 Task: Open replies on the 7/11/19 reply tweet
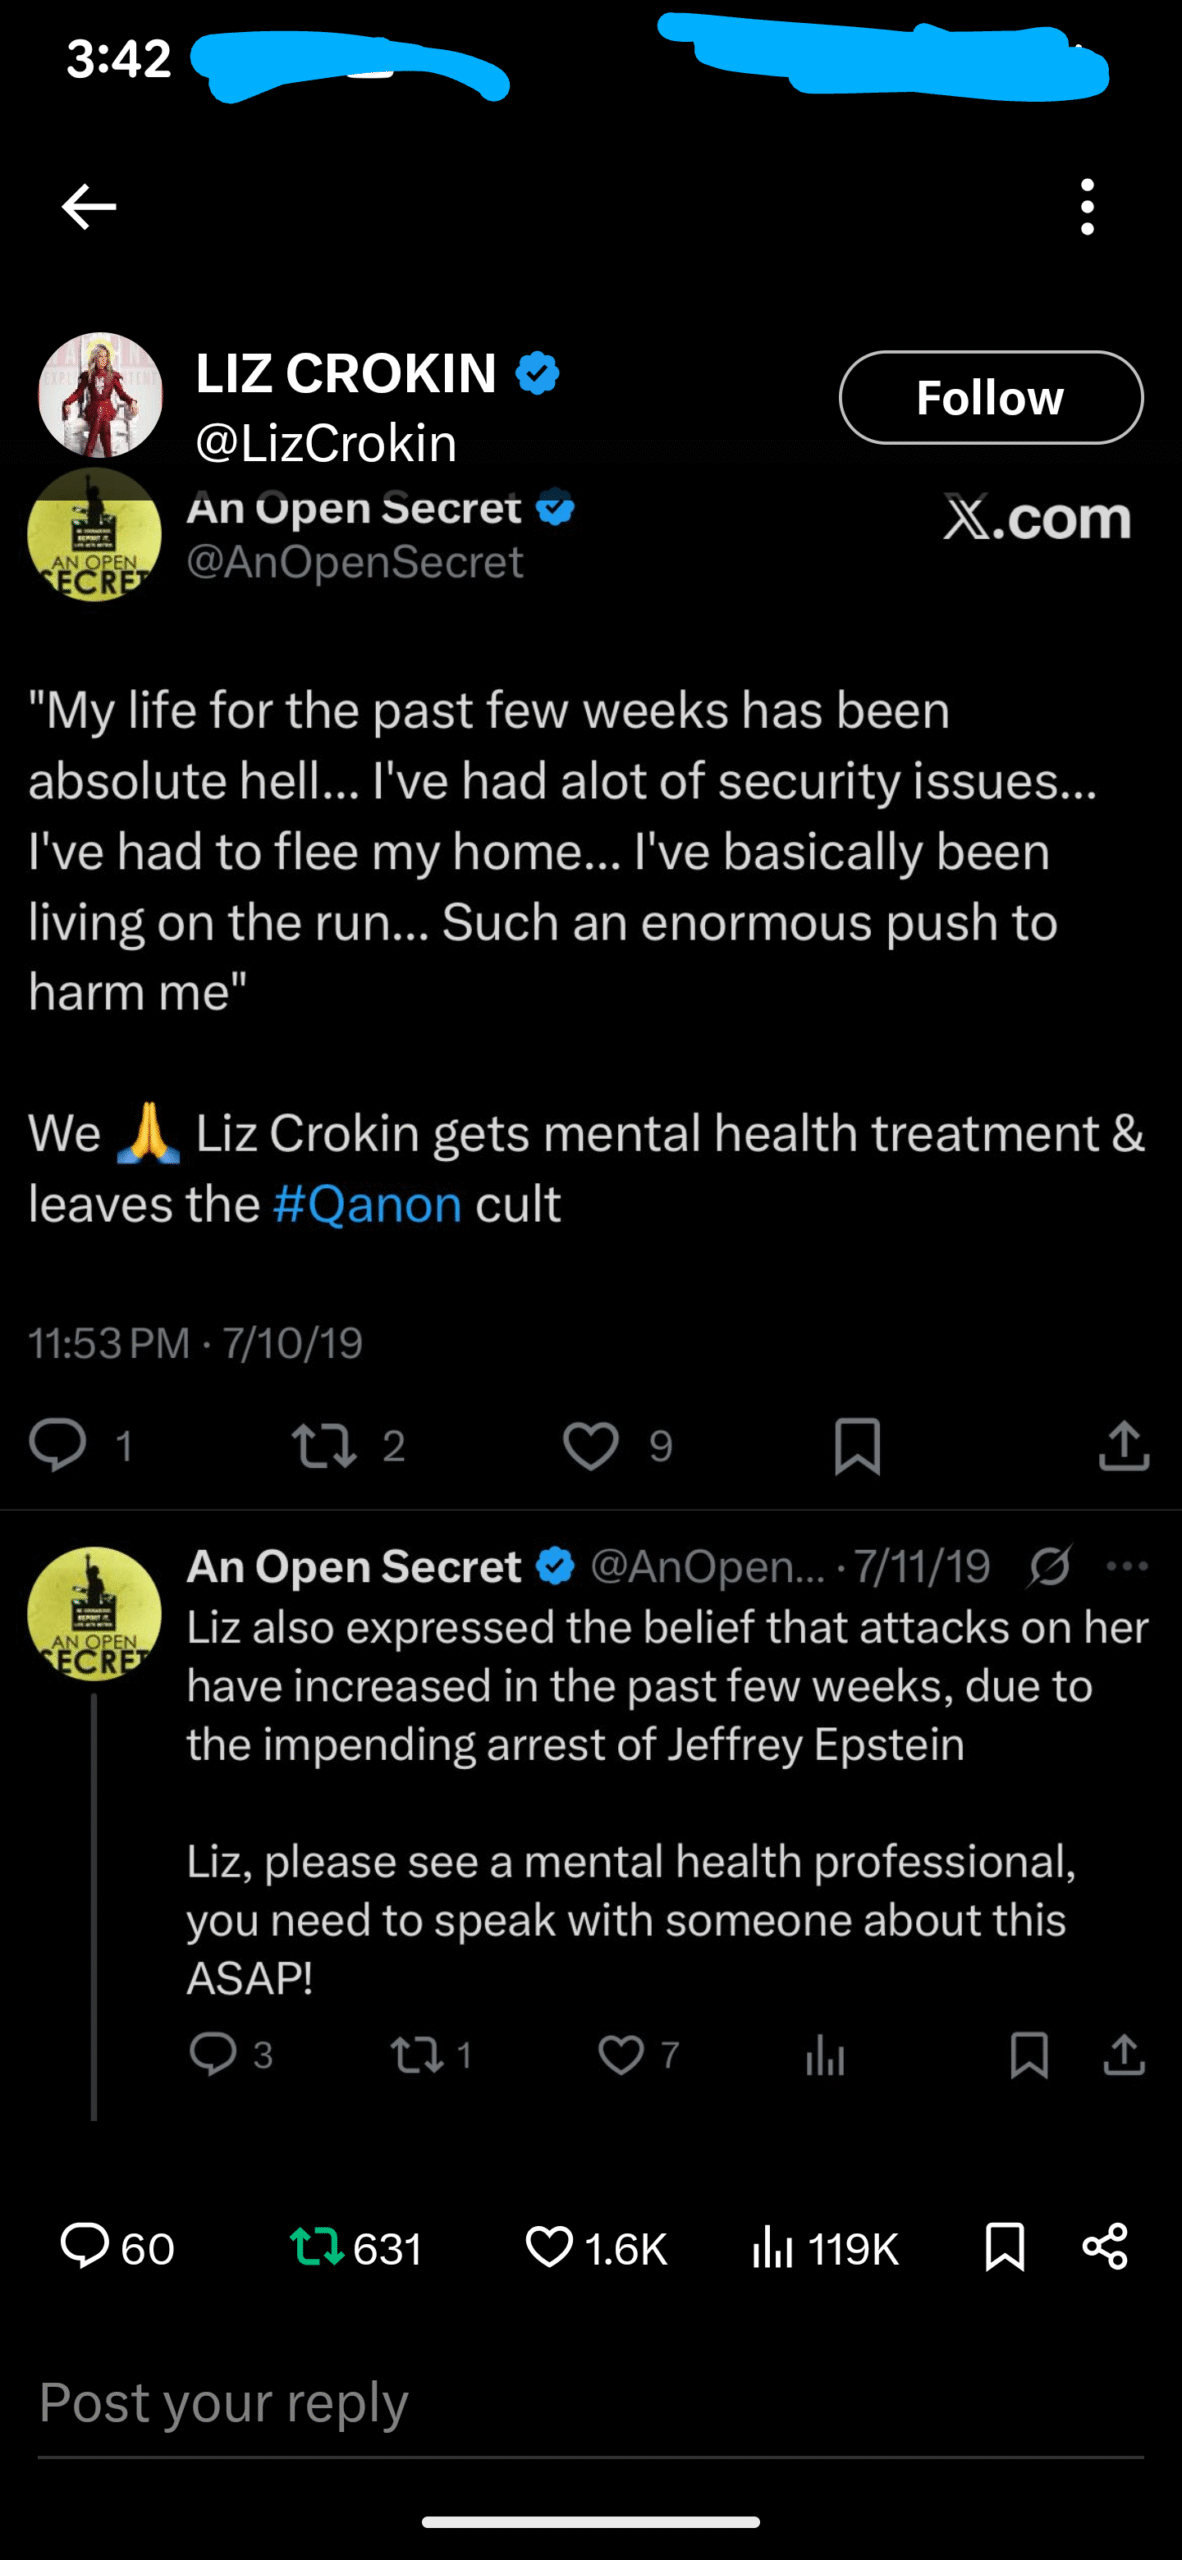(213, 2055)
